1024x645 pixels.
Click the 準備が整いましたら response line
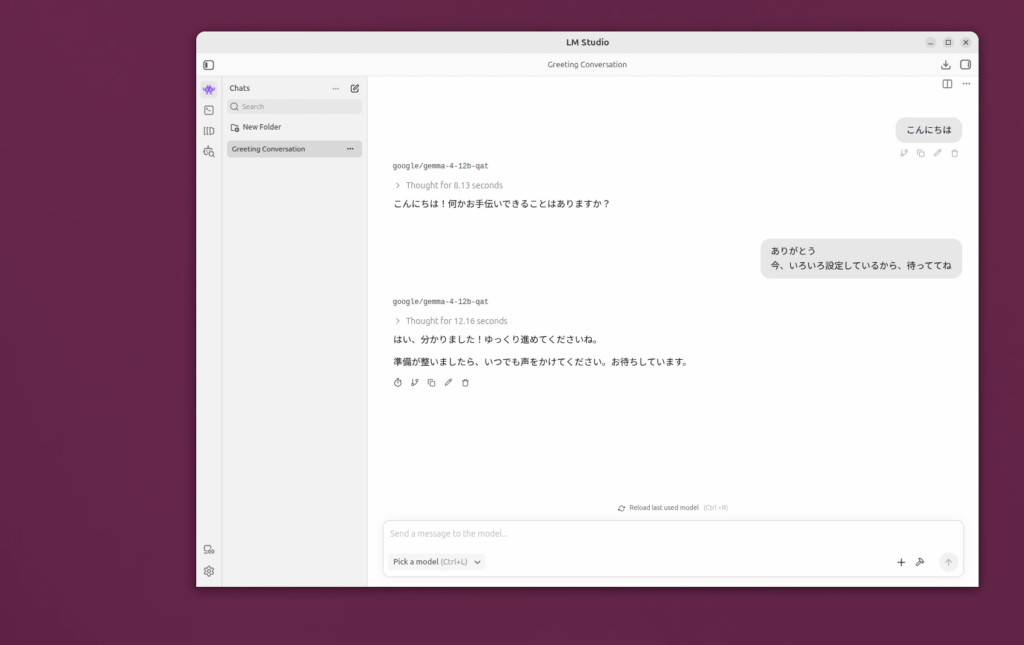coord(542,362)
